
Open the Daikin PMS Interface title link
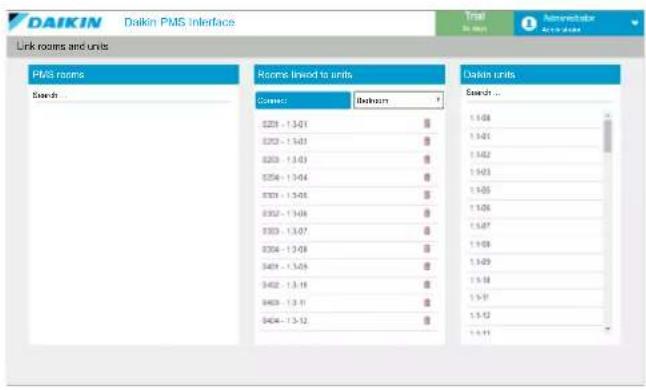pos(179,22)
